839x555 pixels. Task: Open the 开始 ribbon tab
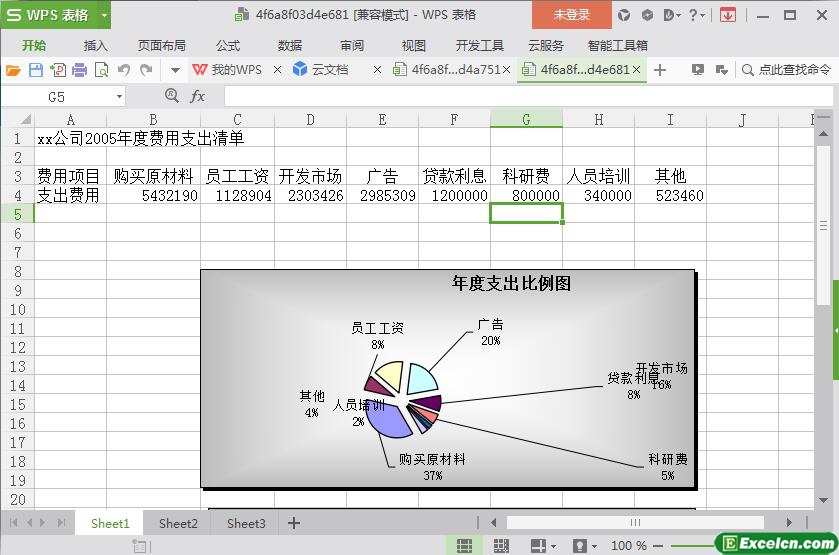point(34,45)
